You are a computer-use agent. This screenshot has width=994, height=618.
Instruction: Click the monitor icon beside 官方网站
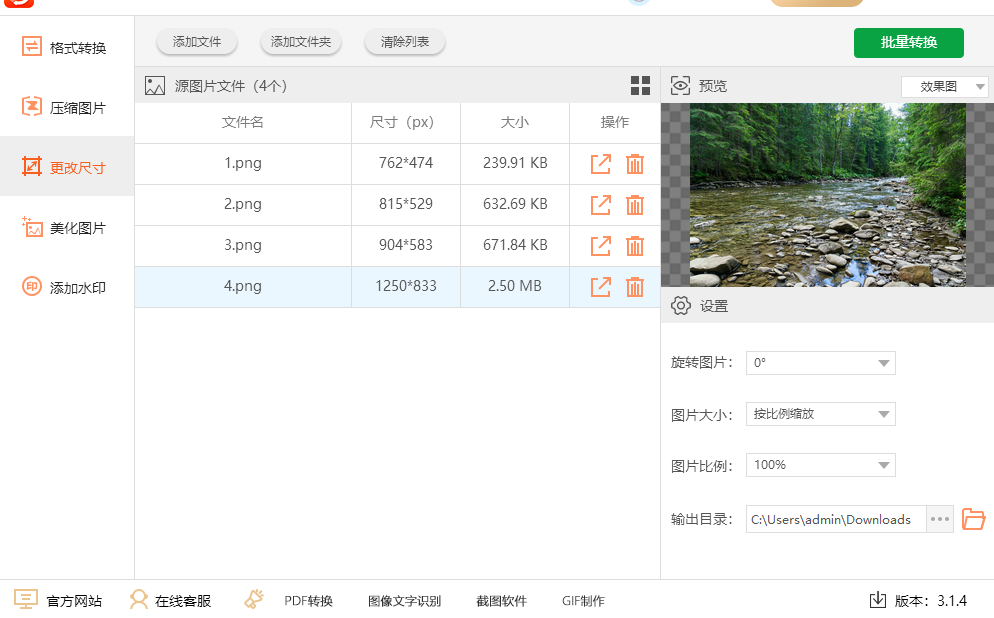26,600
